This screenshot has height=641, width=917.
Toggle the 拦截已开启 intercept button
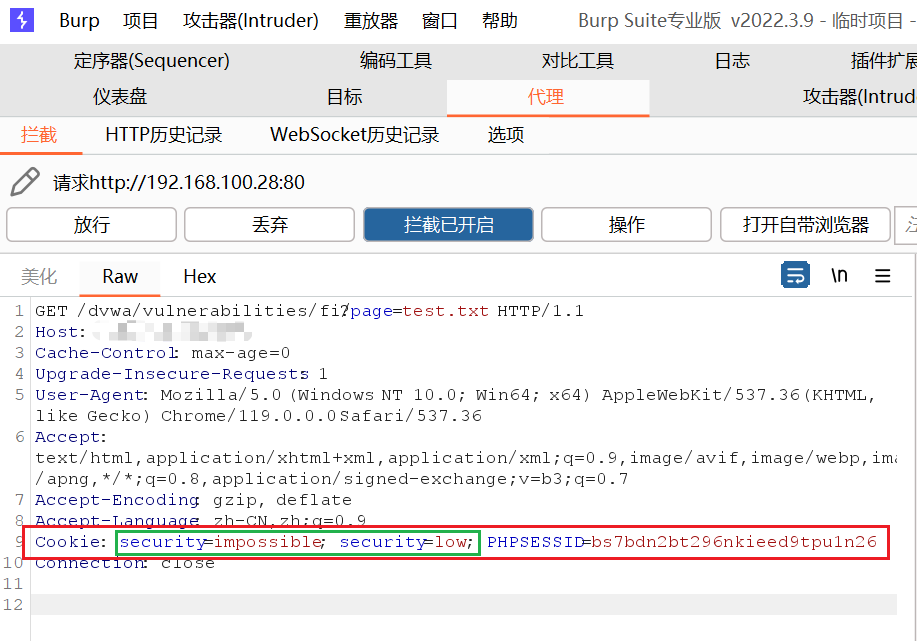449,225
